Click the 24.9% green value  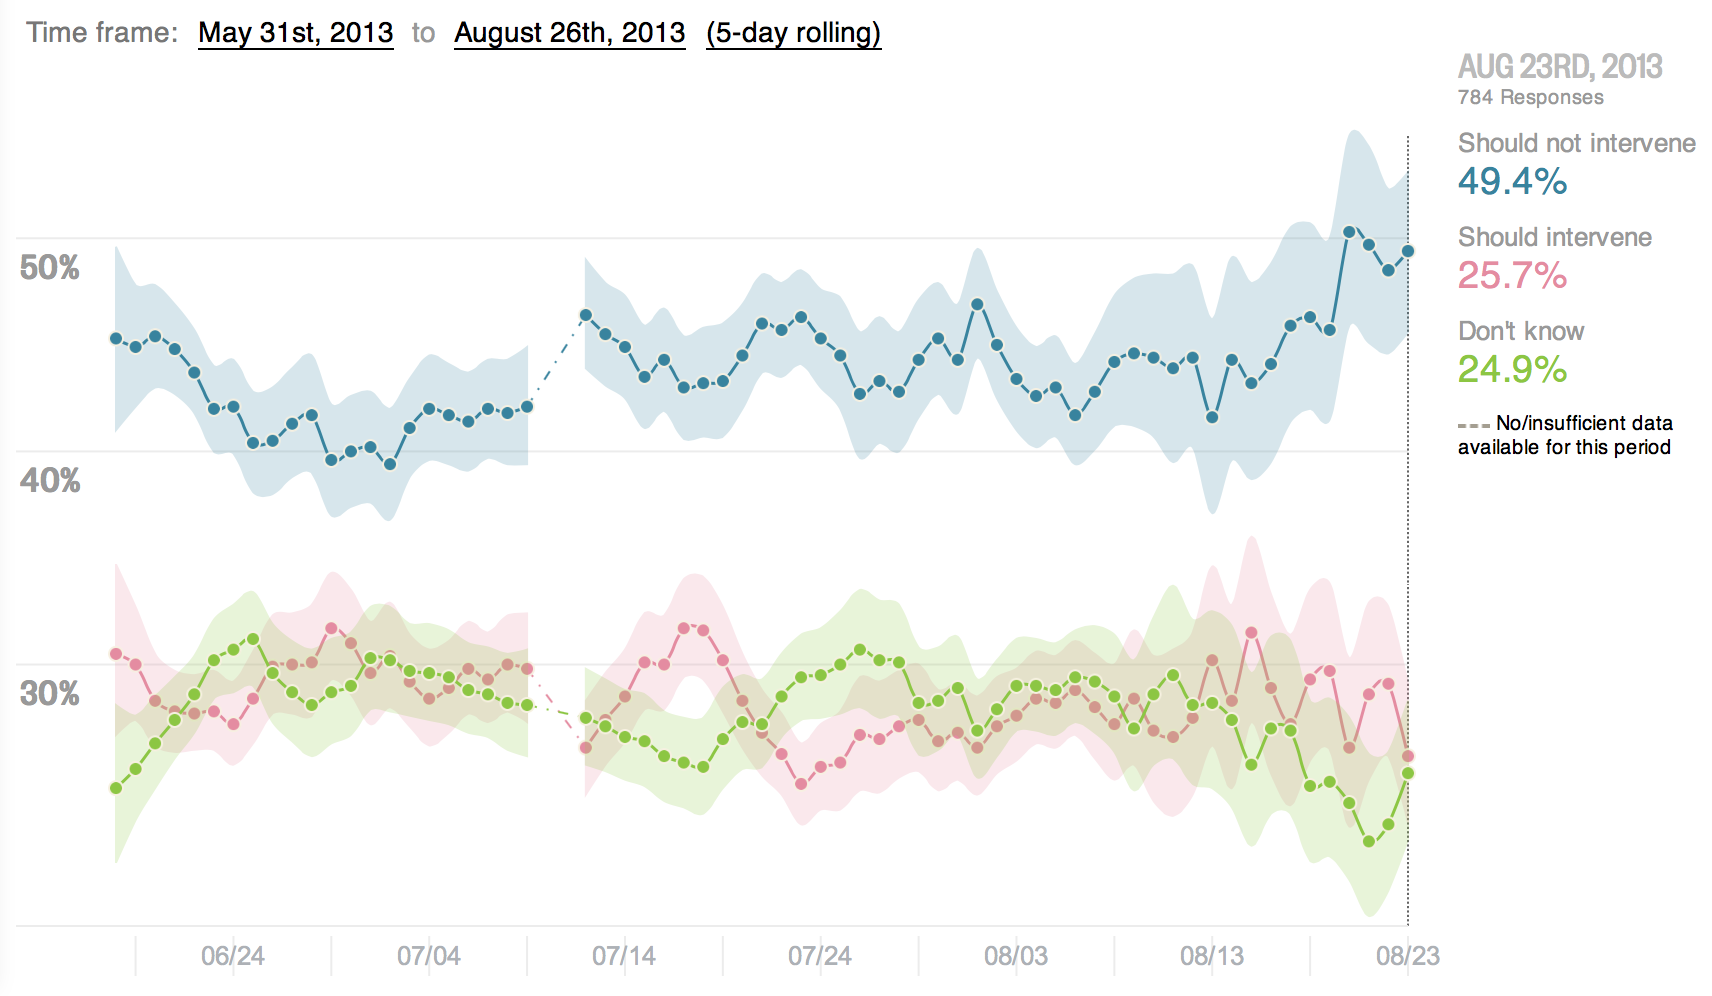[x=1512, y=369]
